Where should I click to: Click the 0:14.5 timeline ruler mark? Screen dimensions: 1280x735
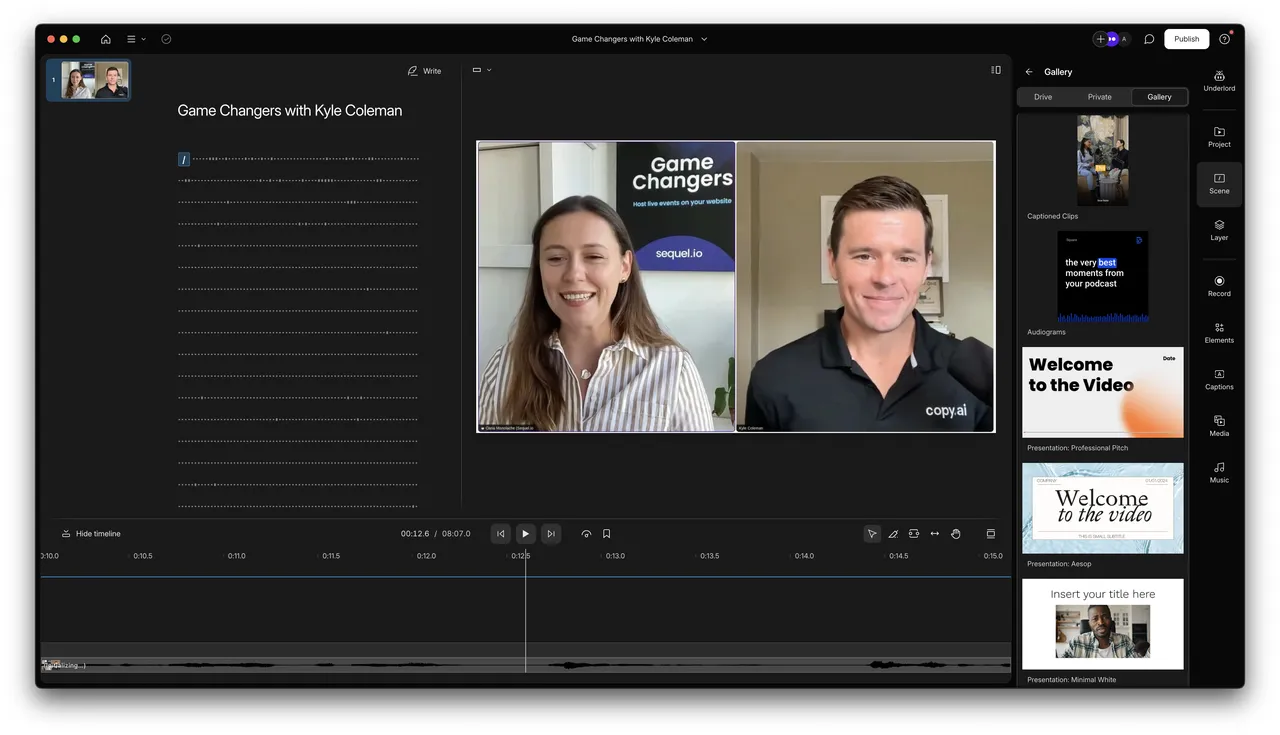[x=899, y=556]
